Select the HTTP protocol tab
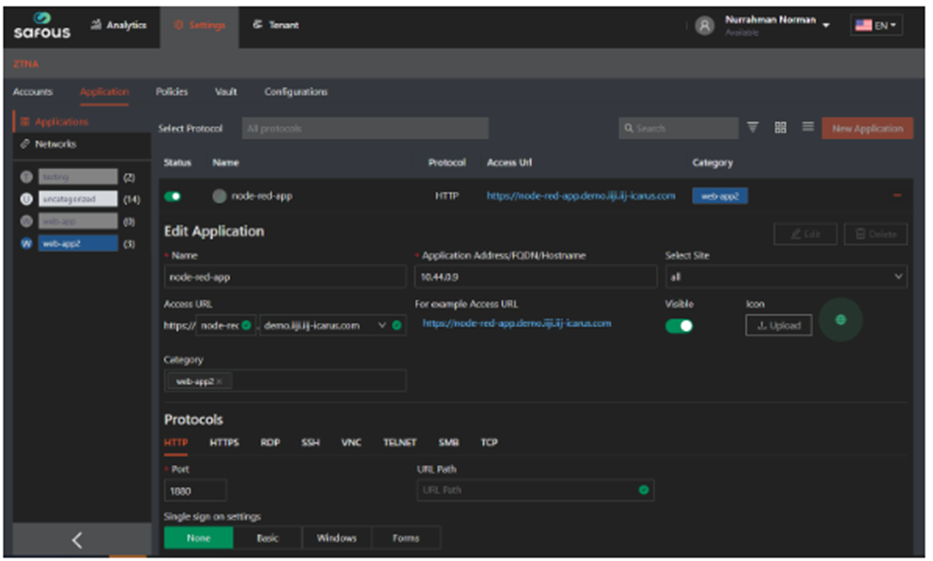This screenshot has width=933, height=561. [176, 442]
